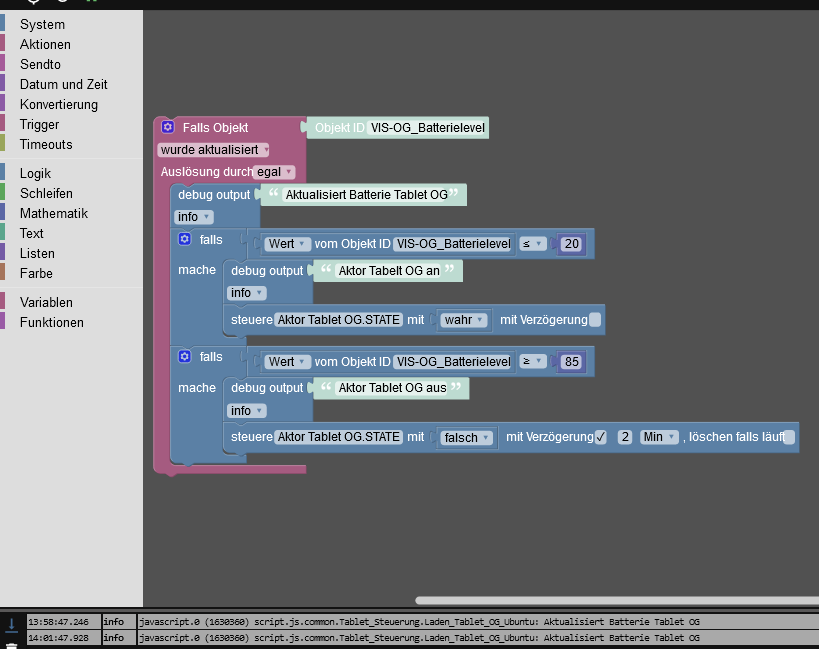Change Min unit dropdown for delay
Screen dimensions: 819x649
click(x=659, y=437)
